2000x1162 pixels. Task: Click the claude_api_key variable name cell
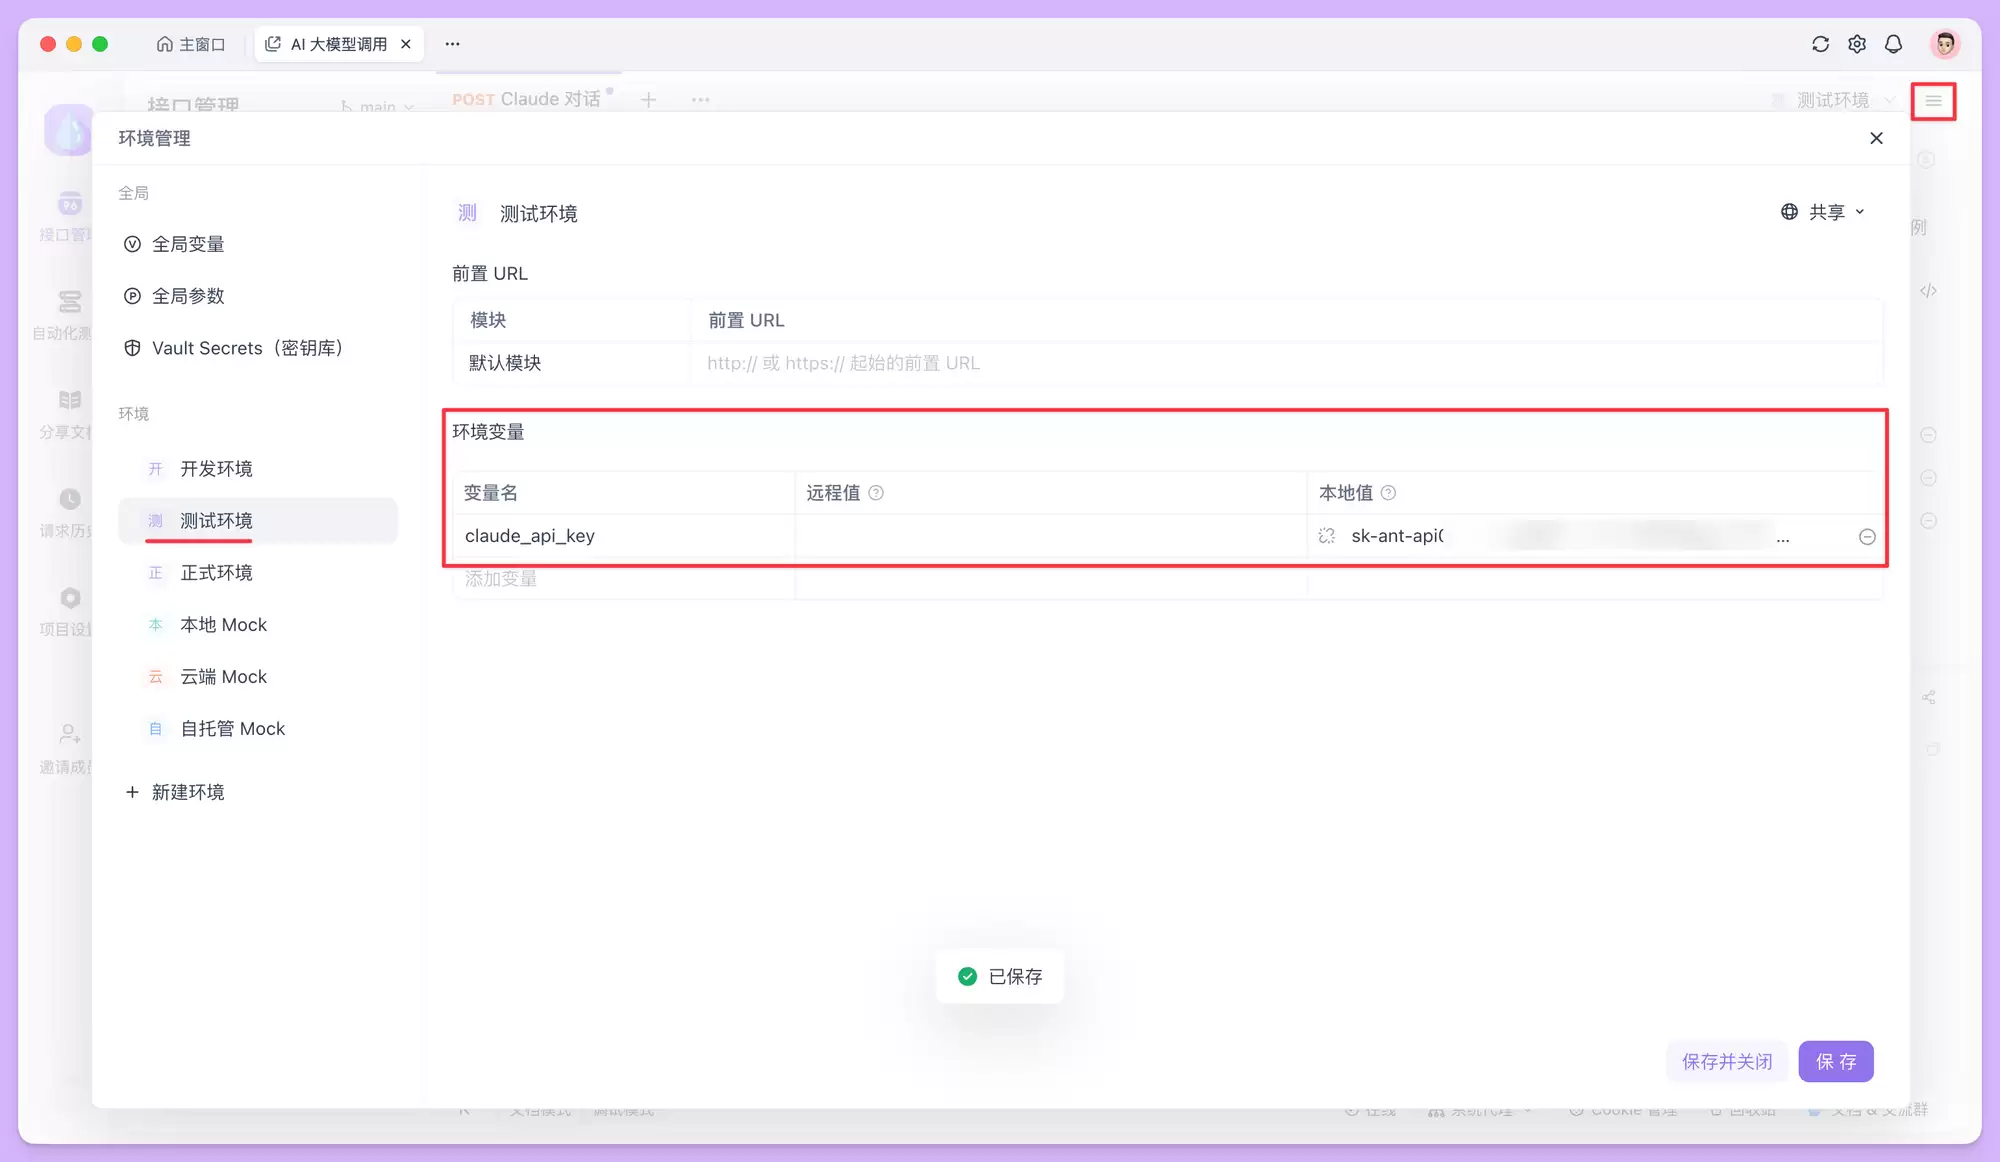624,536
